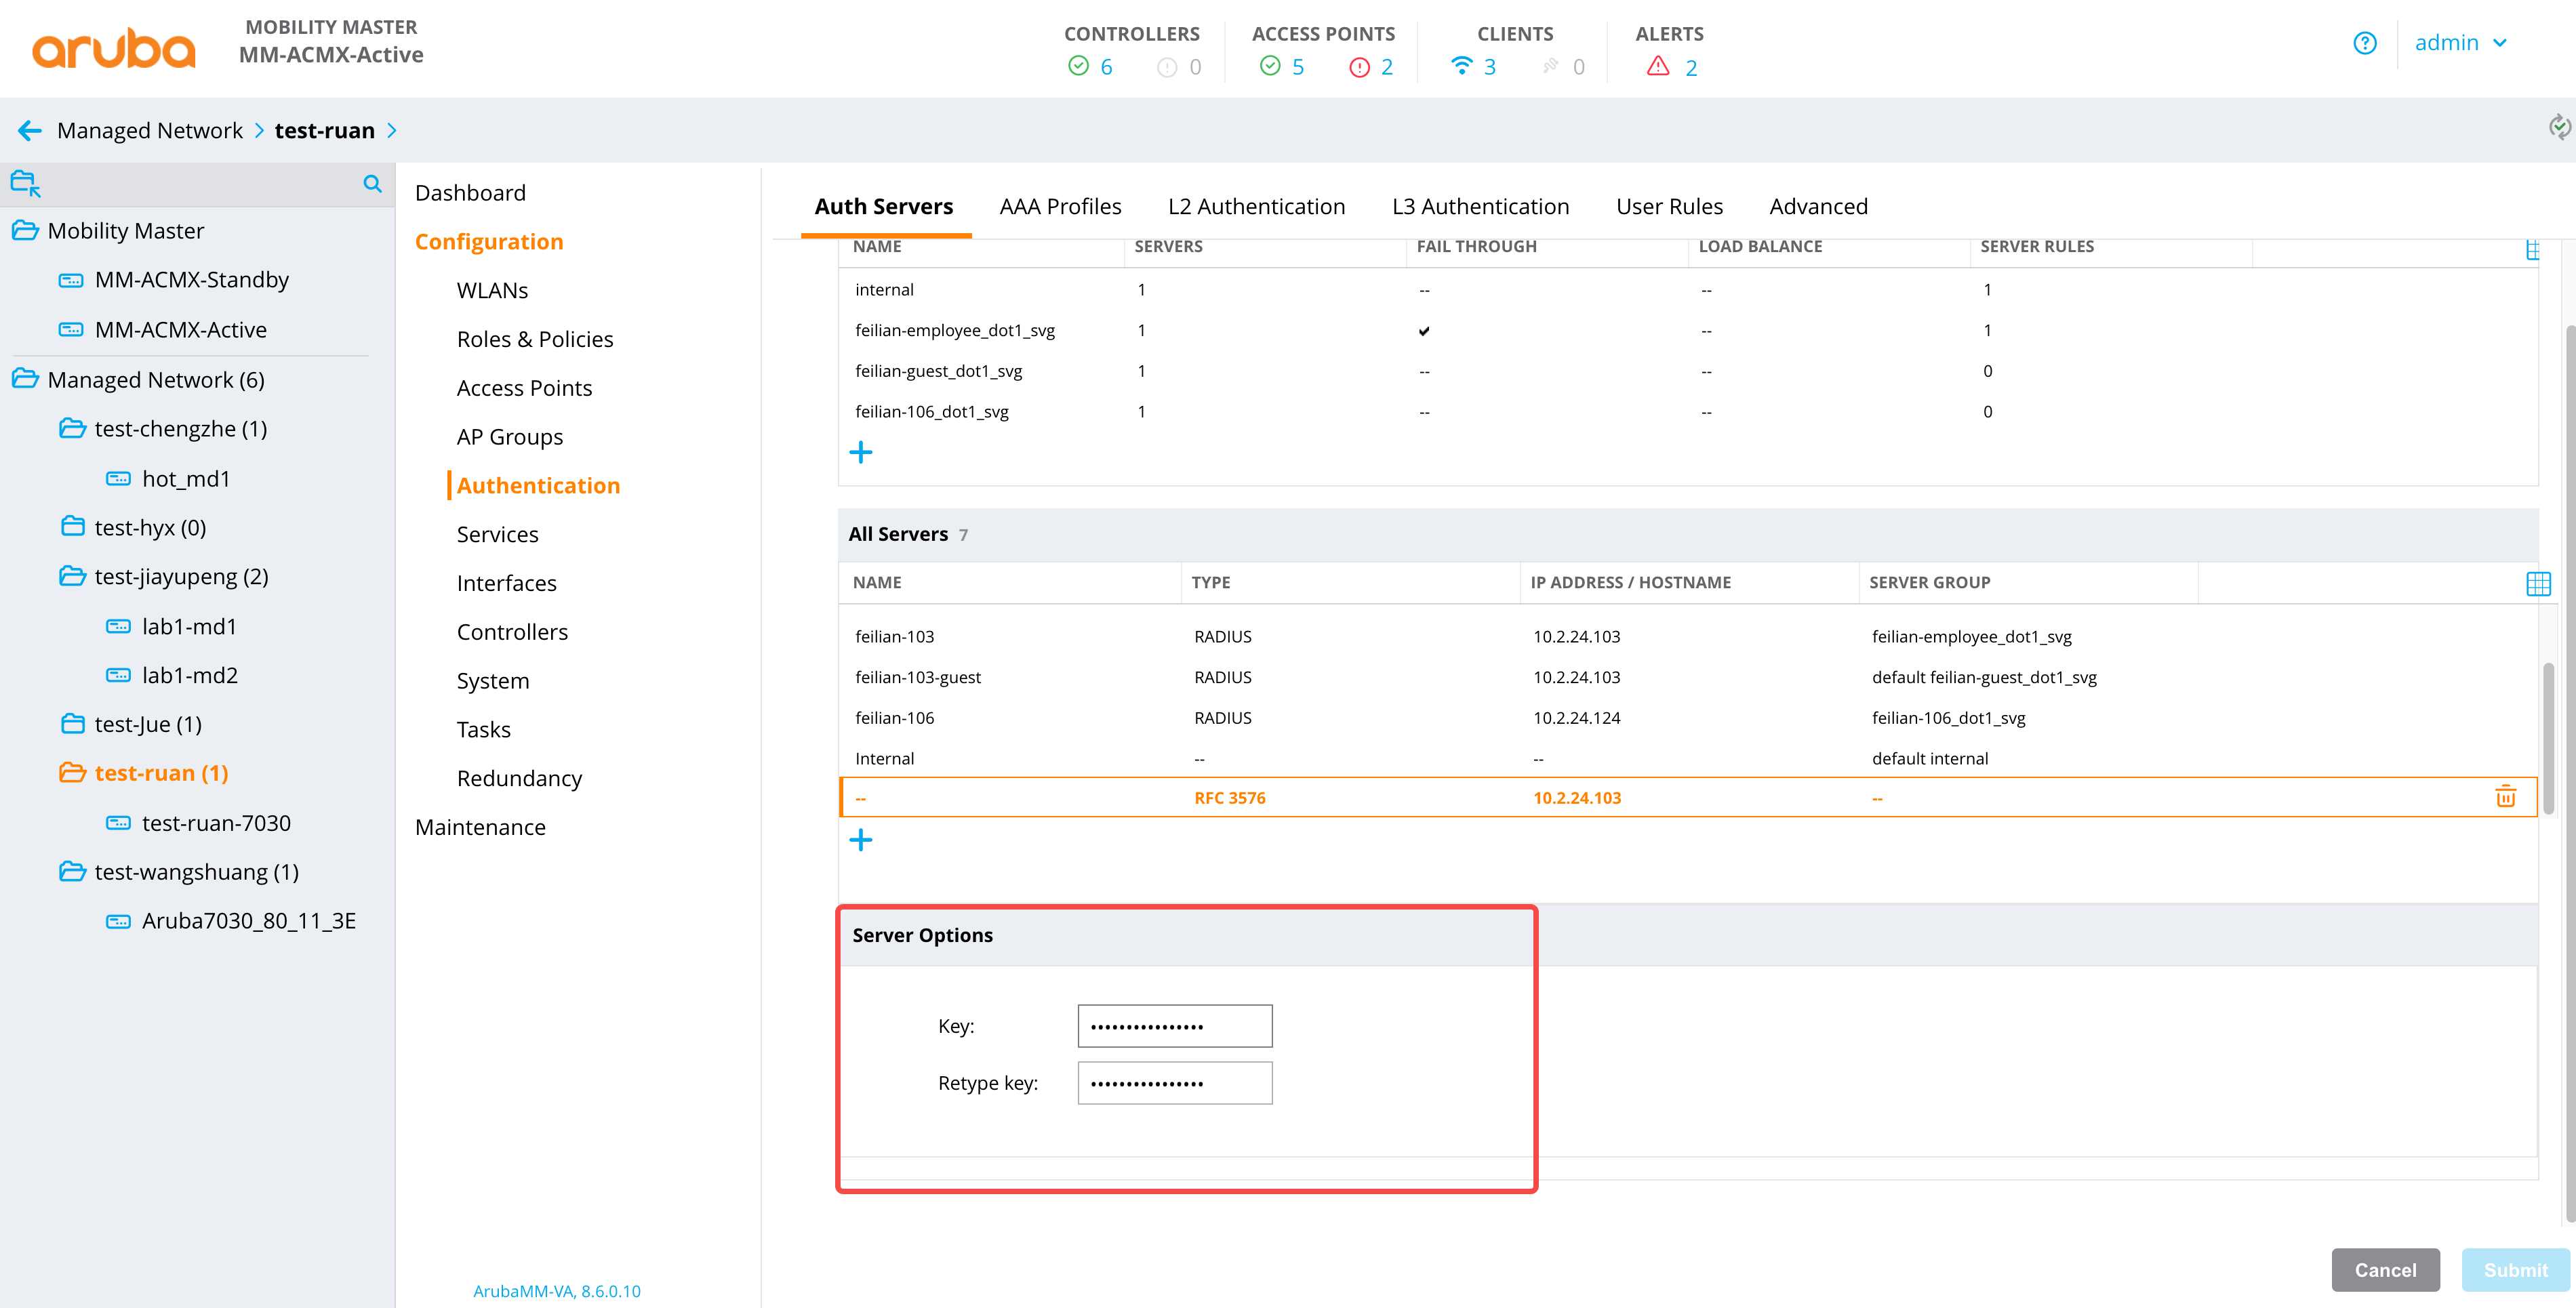Viewport: 2576px width, 1308px height.
Task: Click the All Servers table scrollbar
Action: [2548, 738]
